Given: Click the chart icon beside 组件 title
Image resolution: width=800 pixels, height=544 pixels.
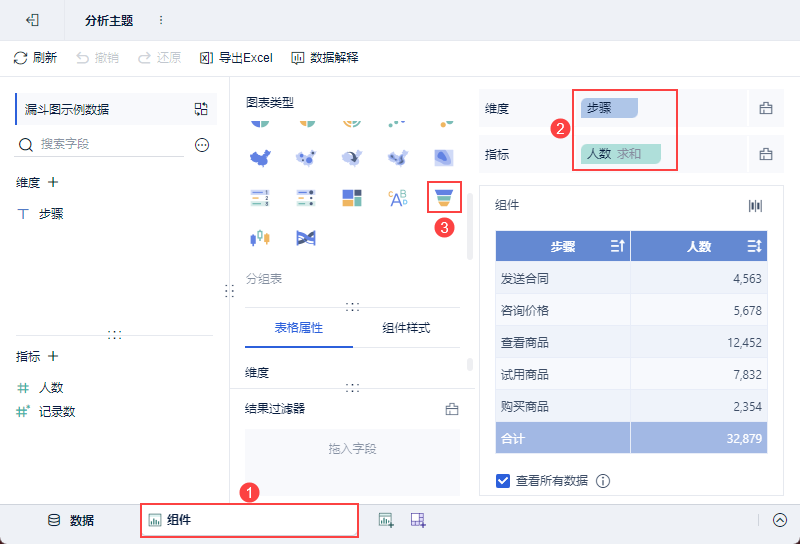Looking at the screenshot, I should 755,206.
